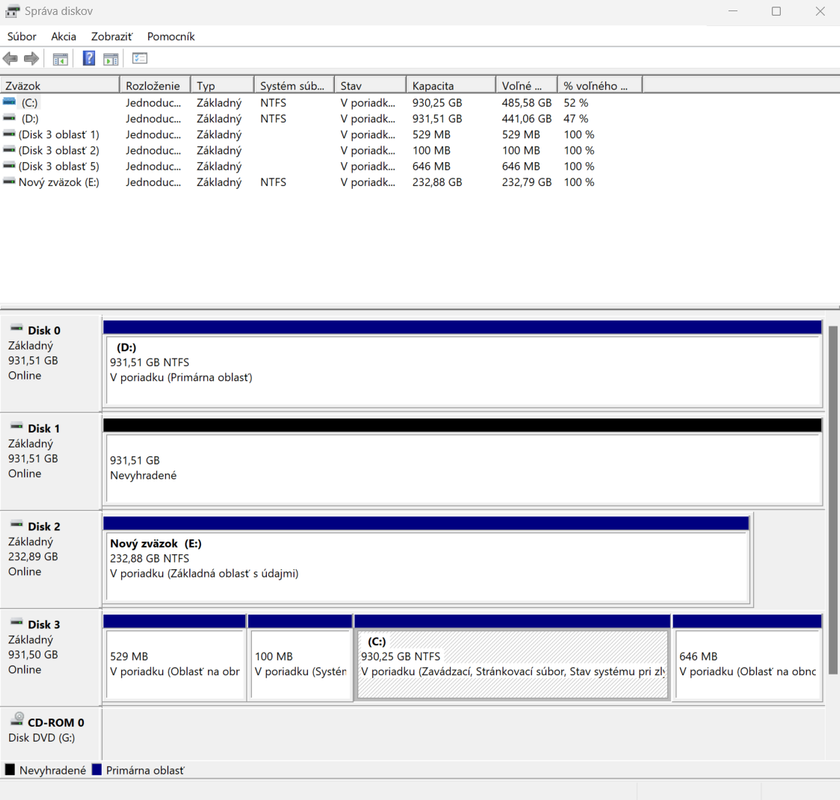Sort by the Kapacita column header

coord(451,85)
